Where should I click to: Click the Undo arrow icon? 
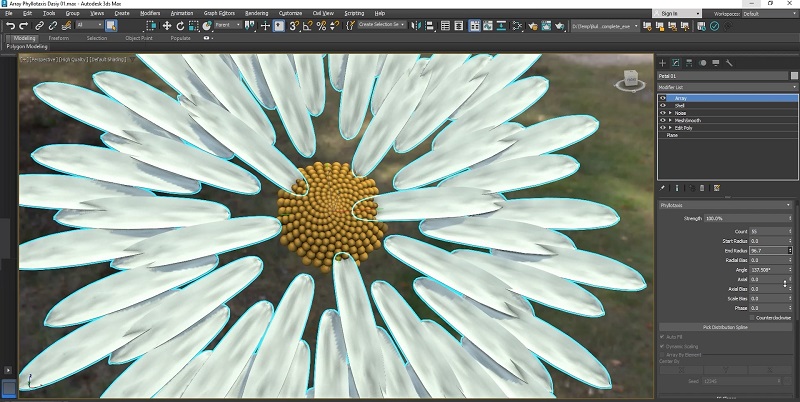point(10,25)
